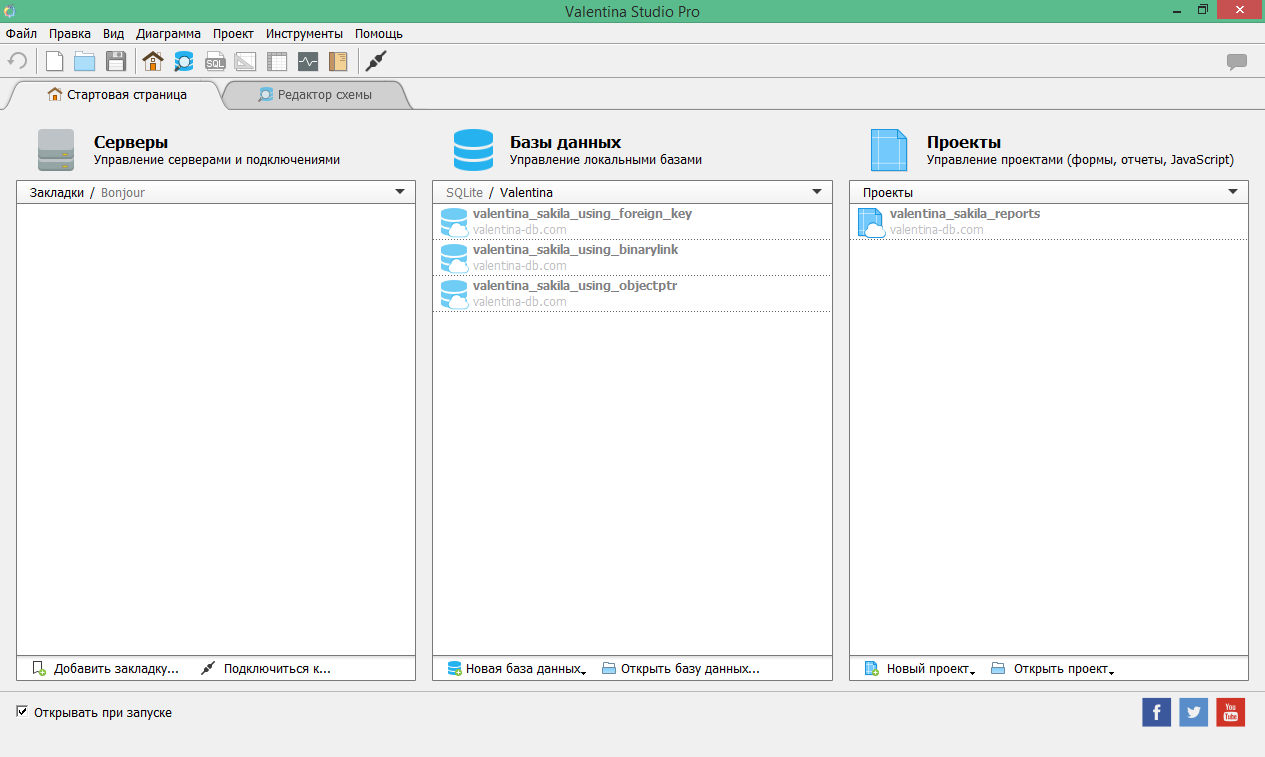Expand the SQLite / Valentina dropdown arrow
This screenshot has height=757, width=1265.
pyautogui.click(x=817, y=192)
